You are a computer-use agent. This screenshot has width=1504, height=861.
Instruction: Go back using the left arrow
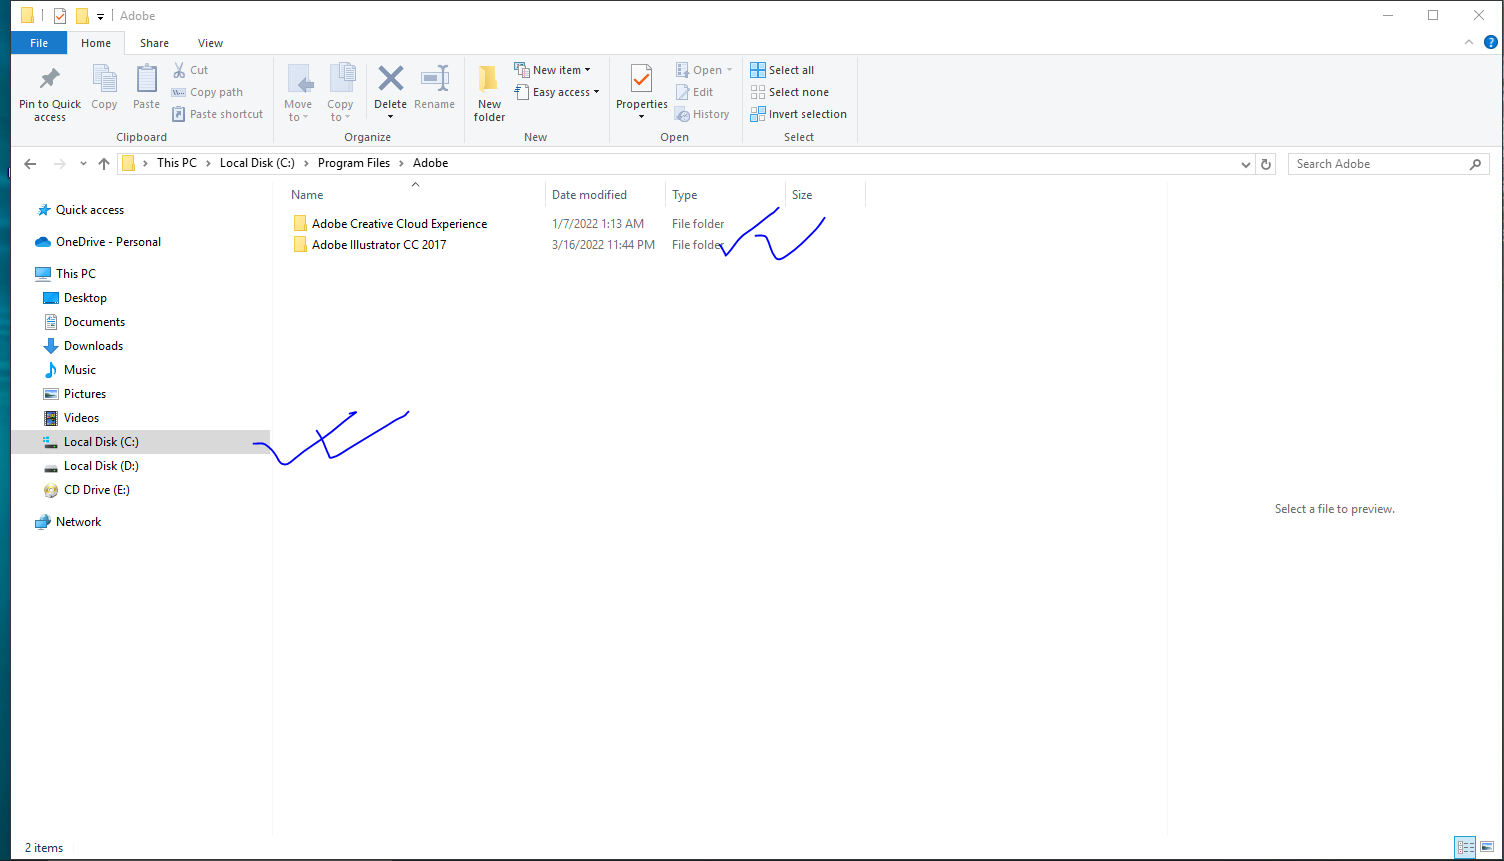30,164
